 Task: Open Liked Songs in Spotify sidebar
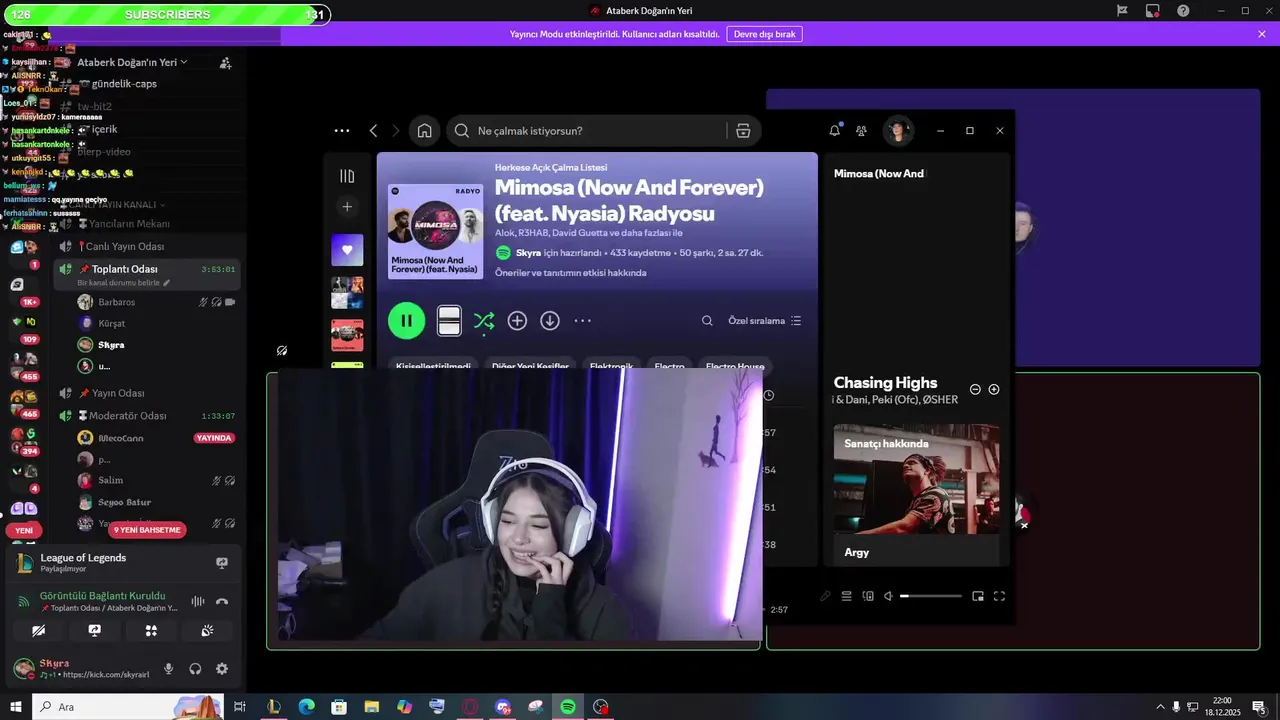click(x=347, y=250)
